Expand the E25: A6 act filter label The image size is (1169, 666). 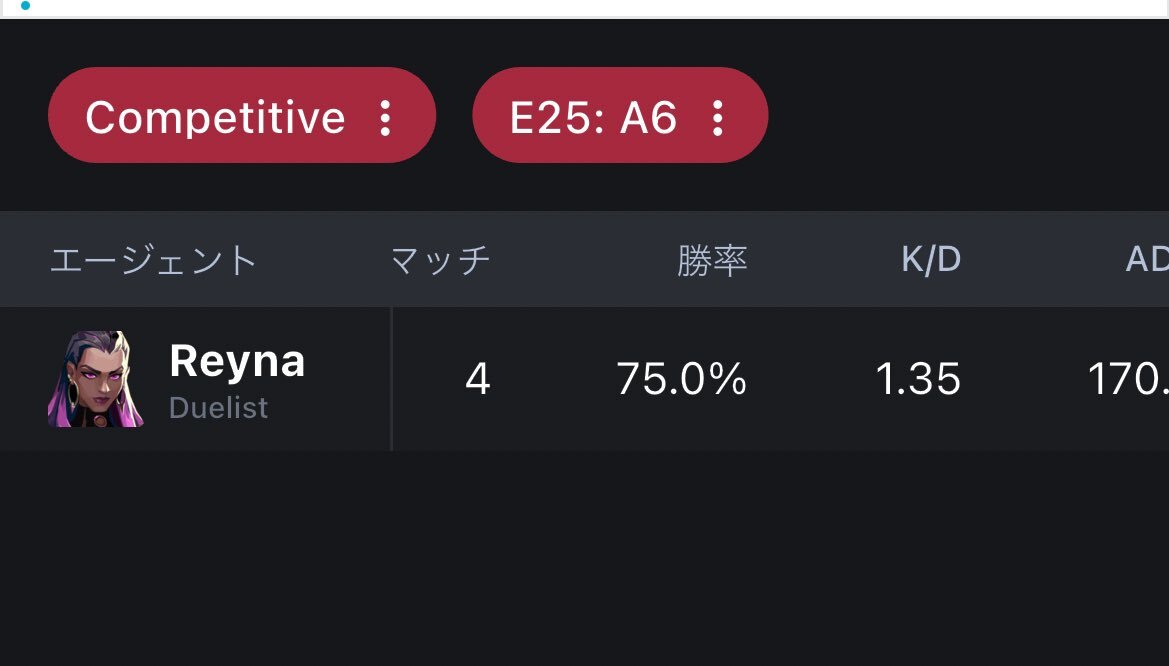(x=593, y=117)
